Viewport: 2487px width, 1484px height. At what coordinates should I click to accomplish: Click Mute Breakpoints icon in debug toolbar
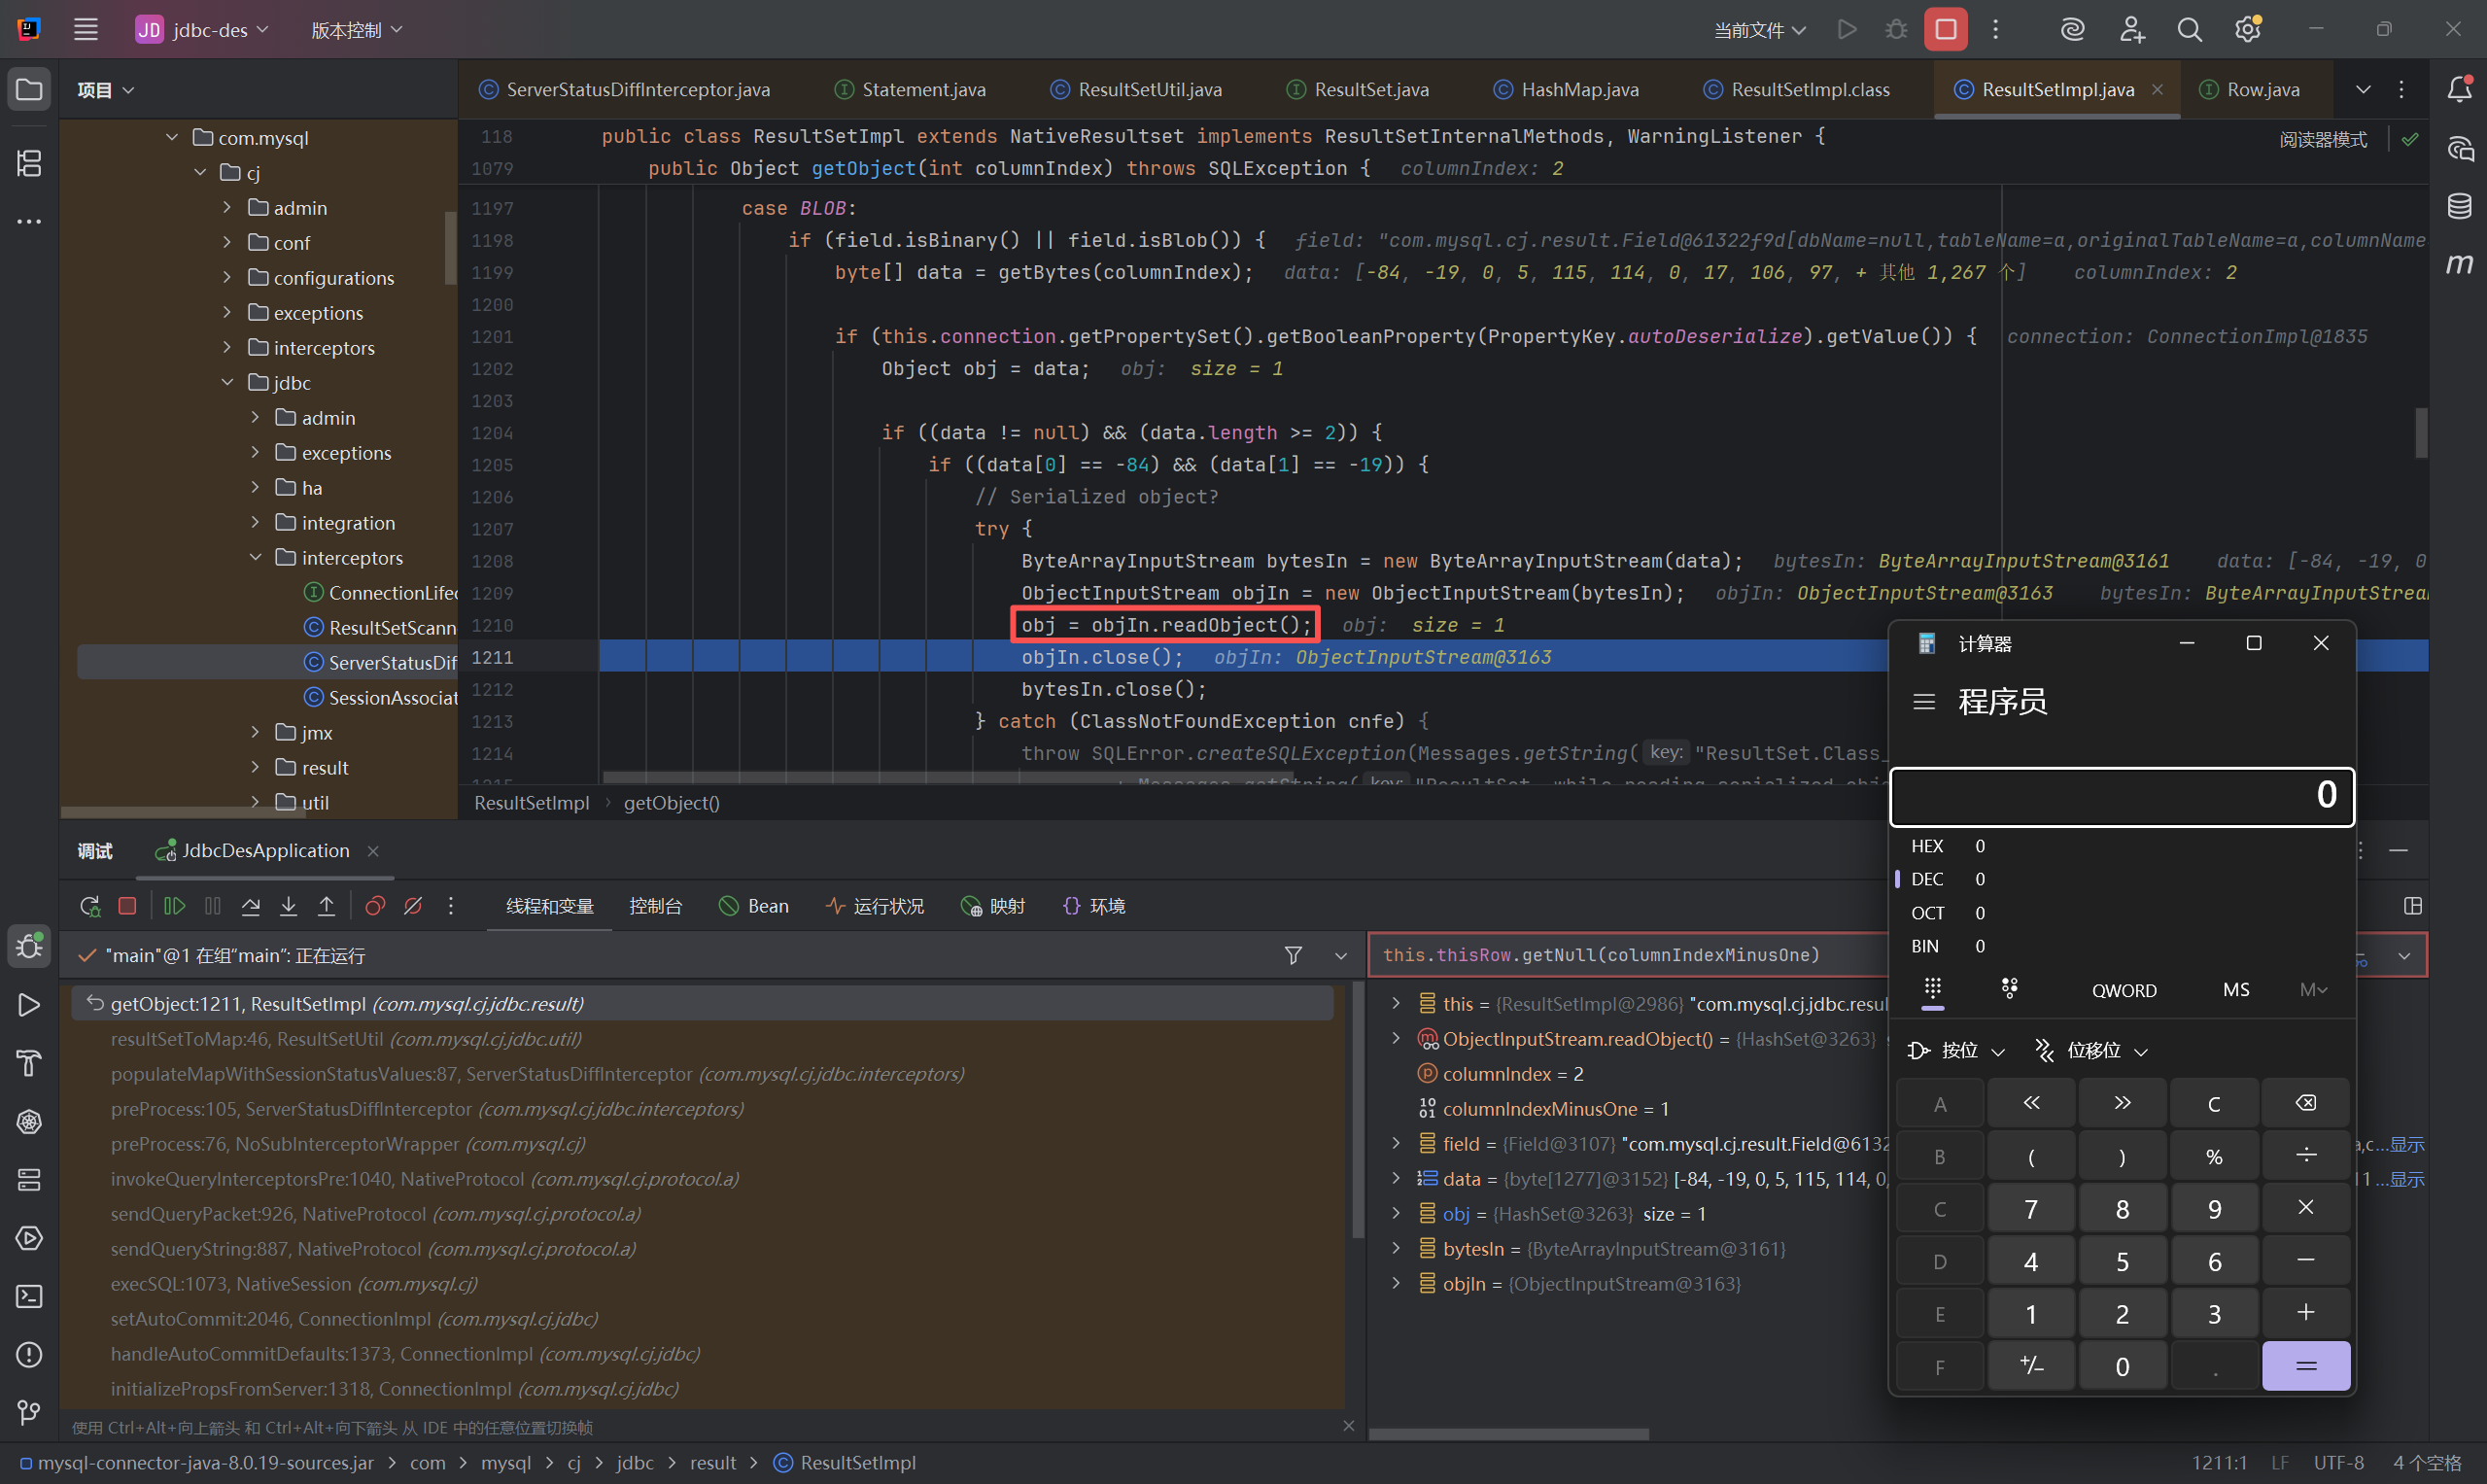click(x=413, y=906)
